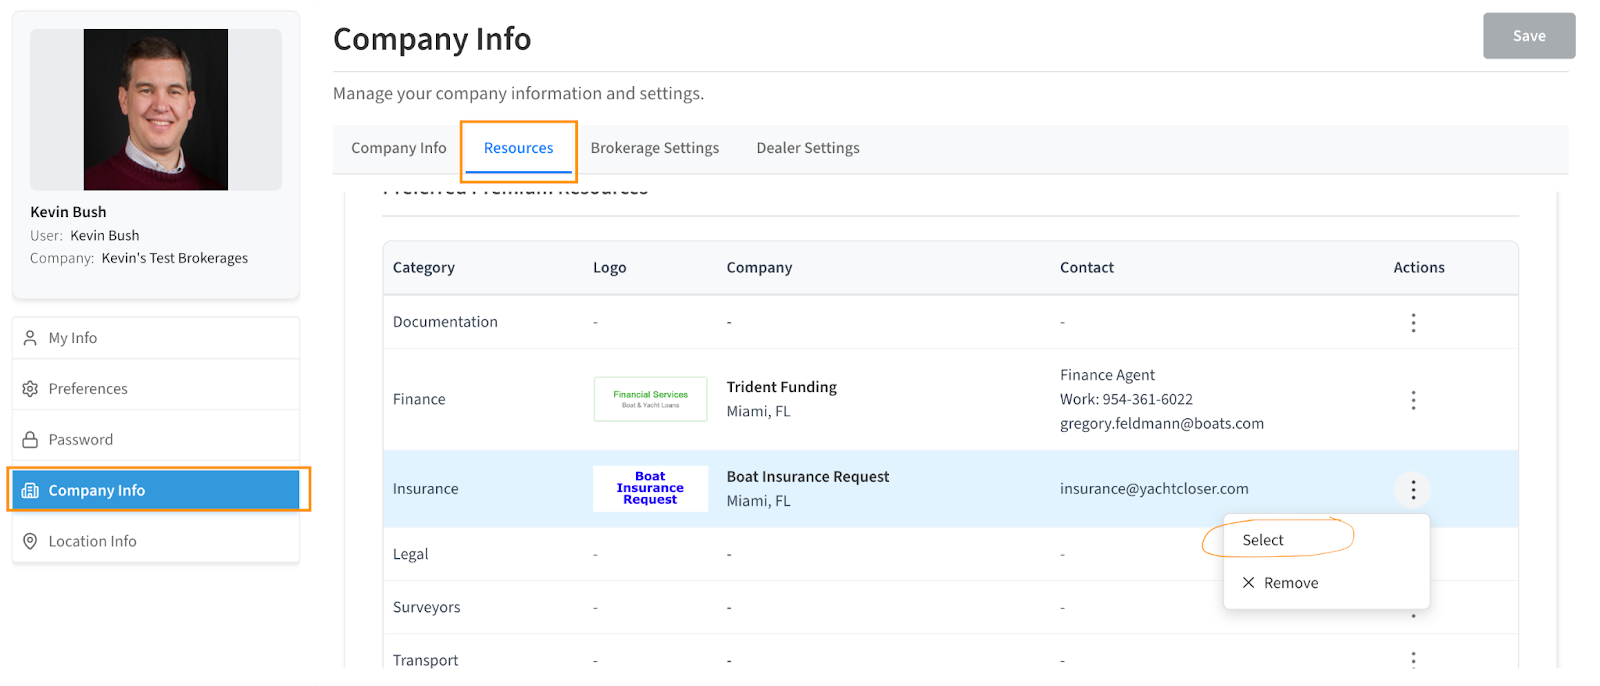
Task: Open the Company Info tab
Action: (x=398, y=148)
